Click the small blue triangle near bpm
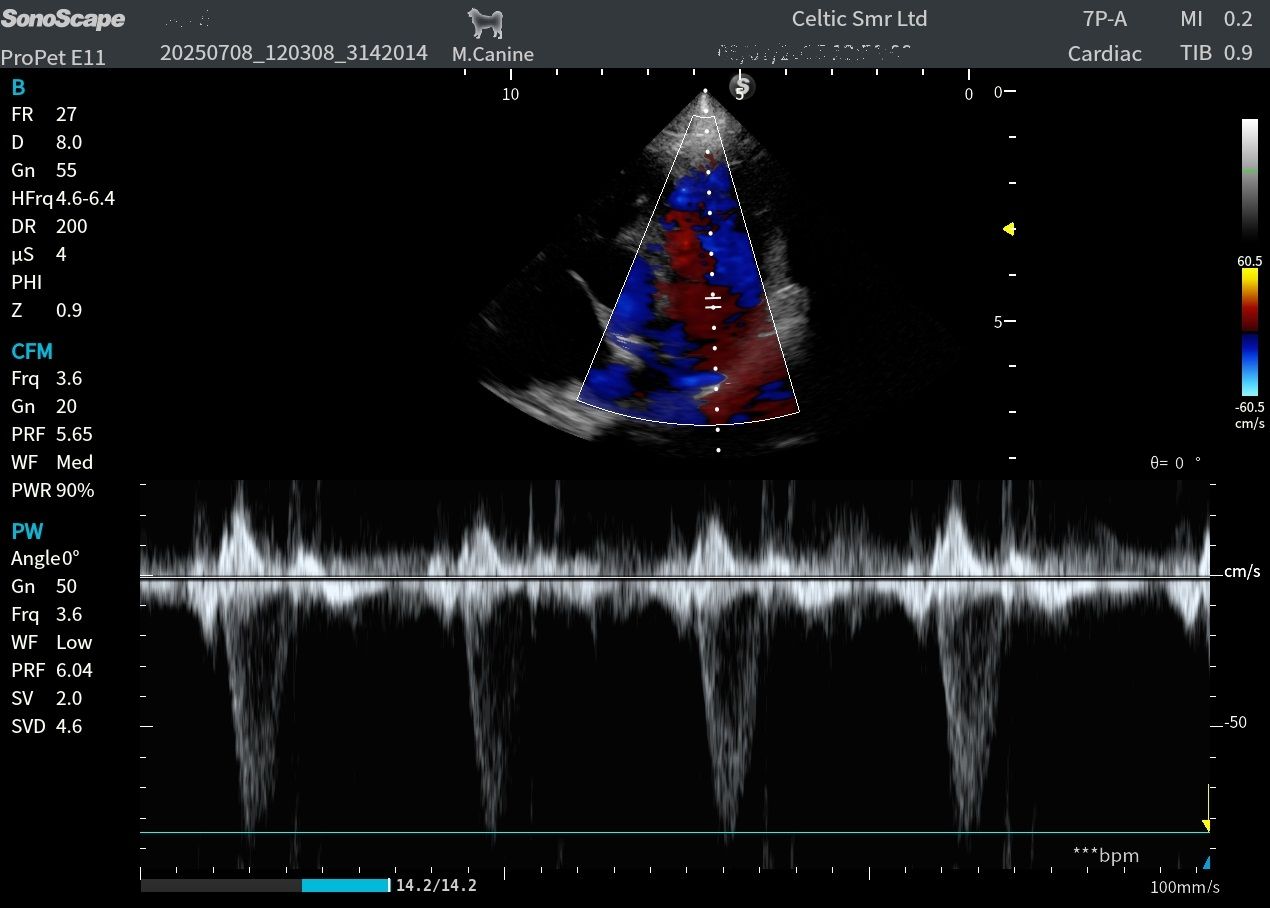This screenshot has height=908, width=1270. 1206,862
